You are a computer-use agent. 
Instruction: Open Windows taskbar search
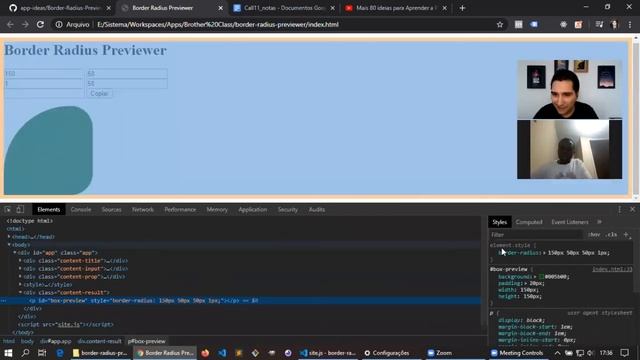pyautogui.click(x=25, y=353)
